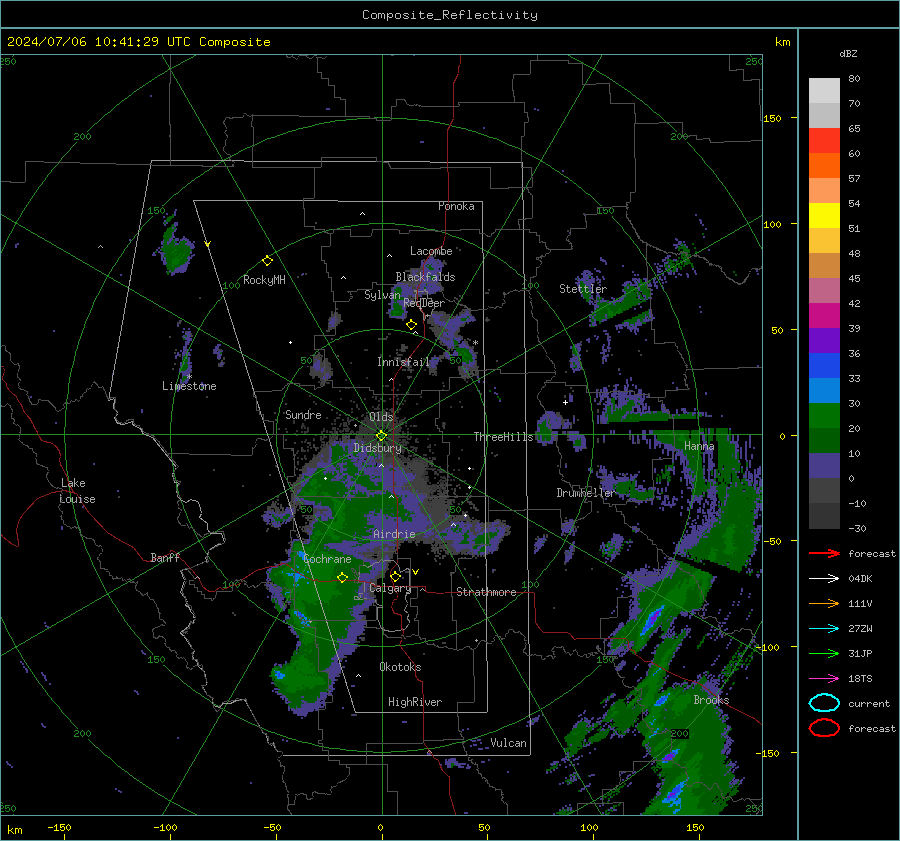Select the 80 dBZ light gray swatch
Image resolution: width=900 pixels, height=841 pixels.
click(x=824, y=90)
